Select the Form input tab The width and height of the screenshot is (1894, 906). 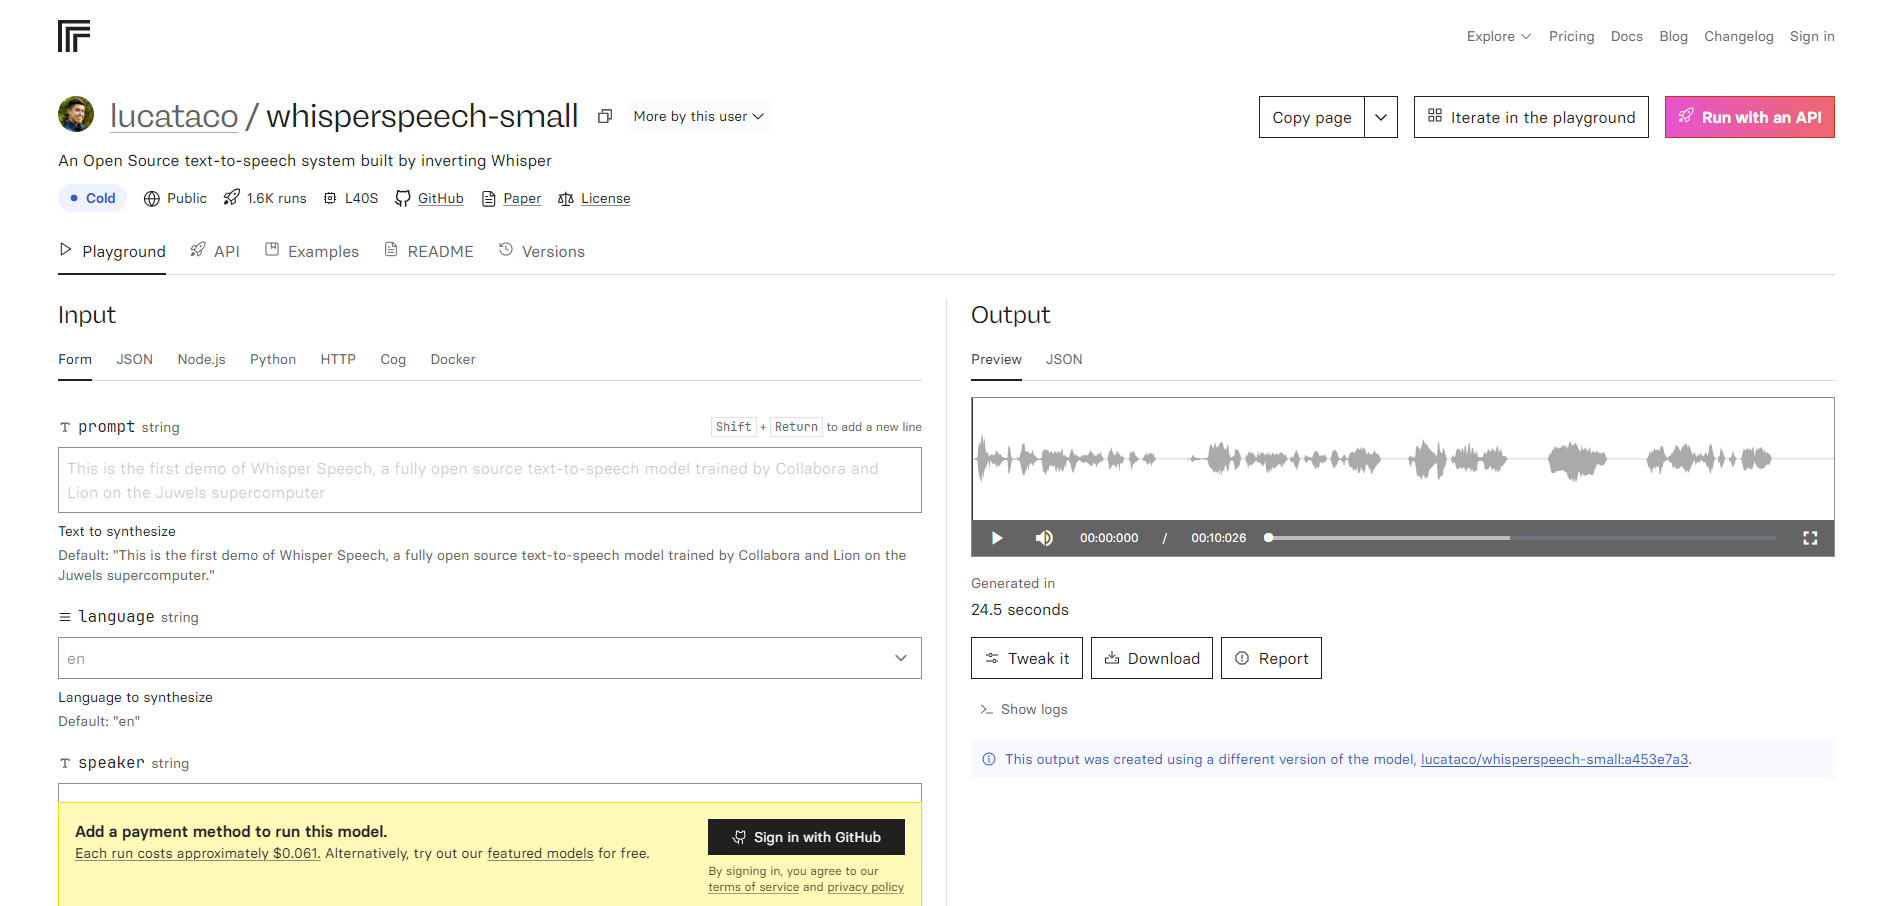coord(75,359)
